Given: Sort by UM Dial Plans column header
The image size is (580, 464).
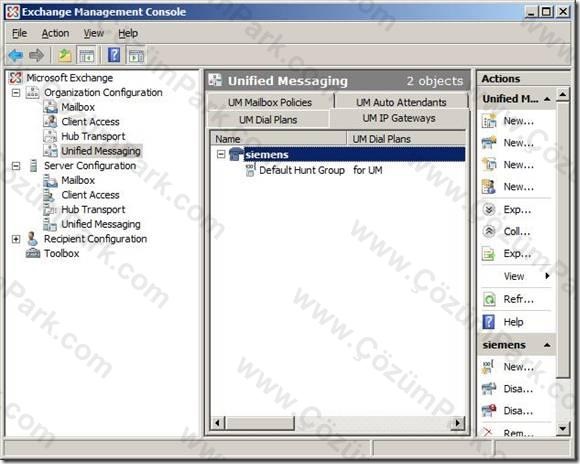Looking at the screenshot, I should click(406, 139).
